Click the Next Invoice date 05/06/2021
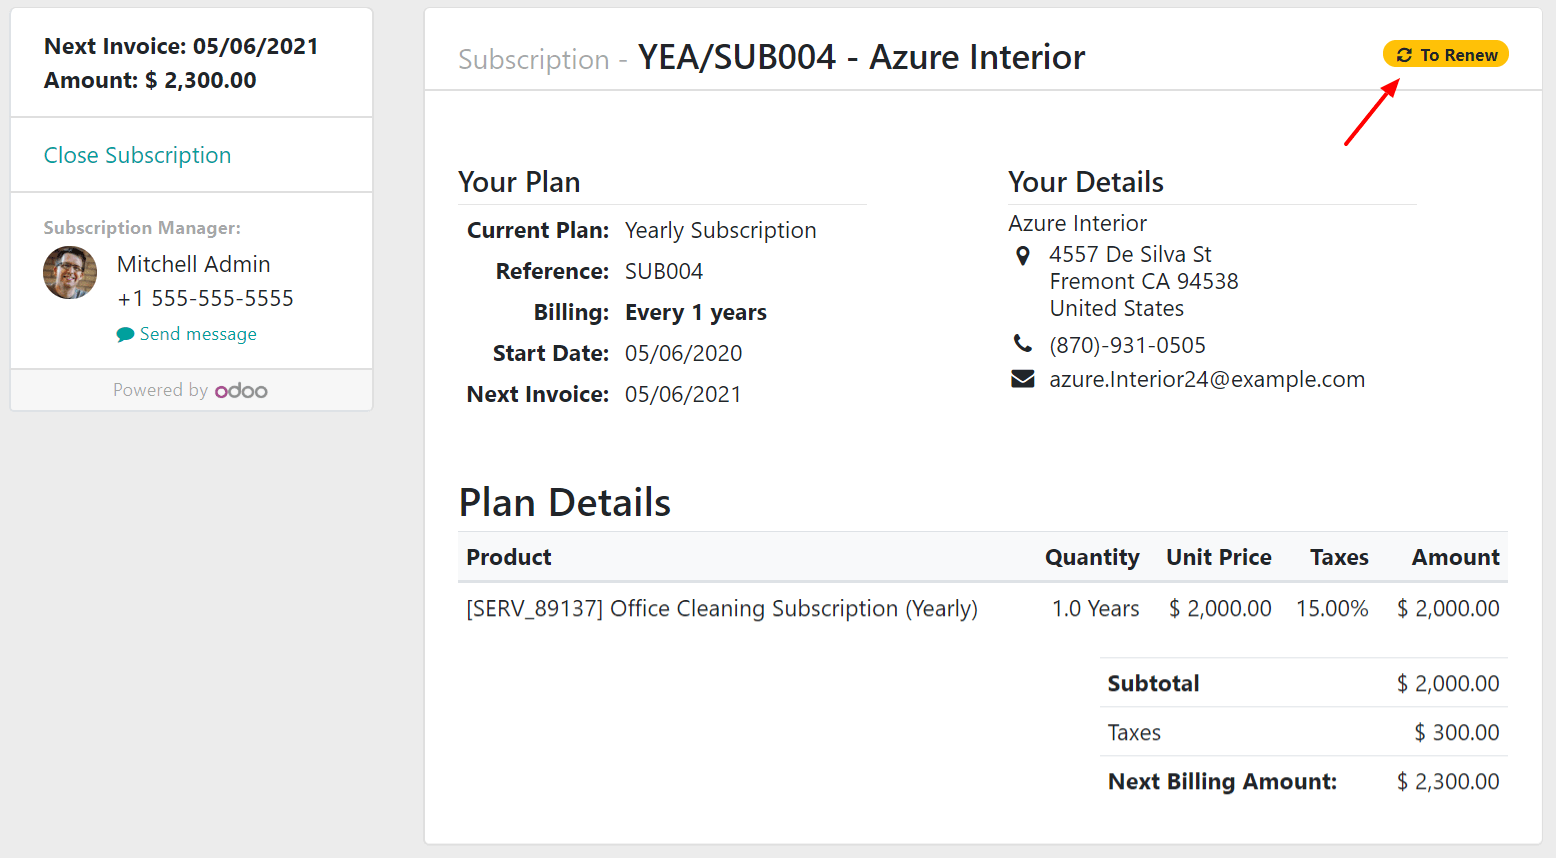The width and height of the screenshot is (1556, 858). coord(683,393)
